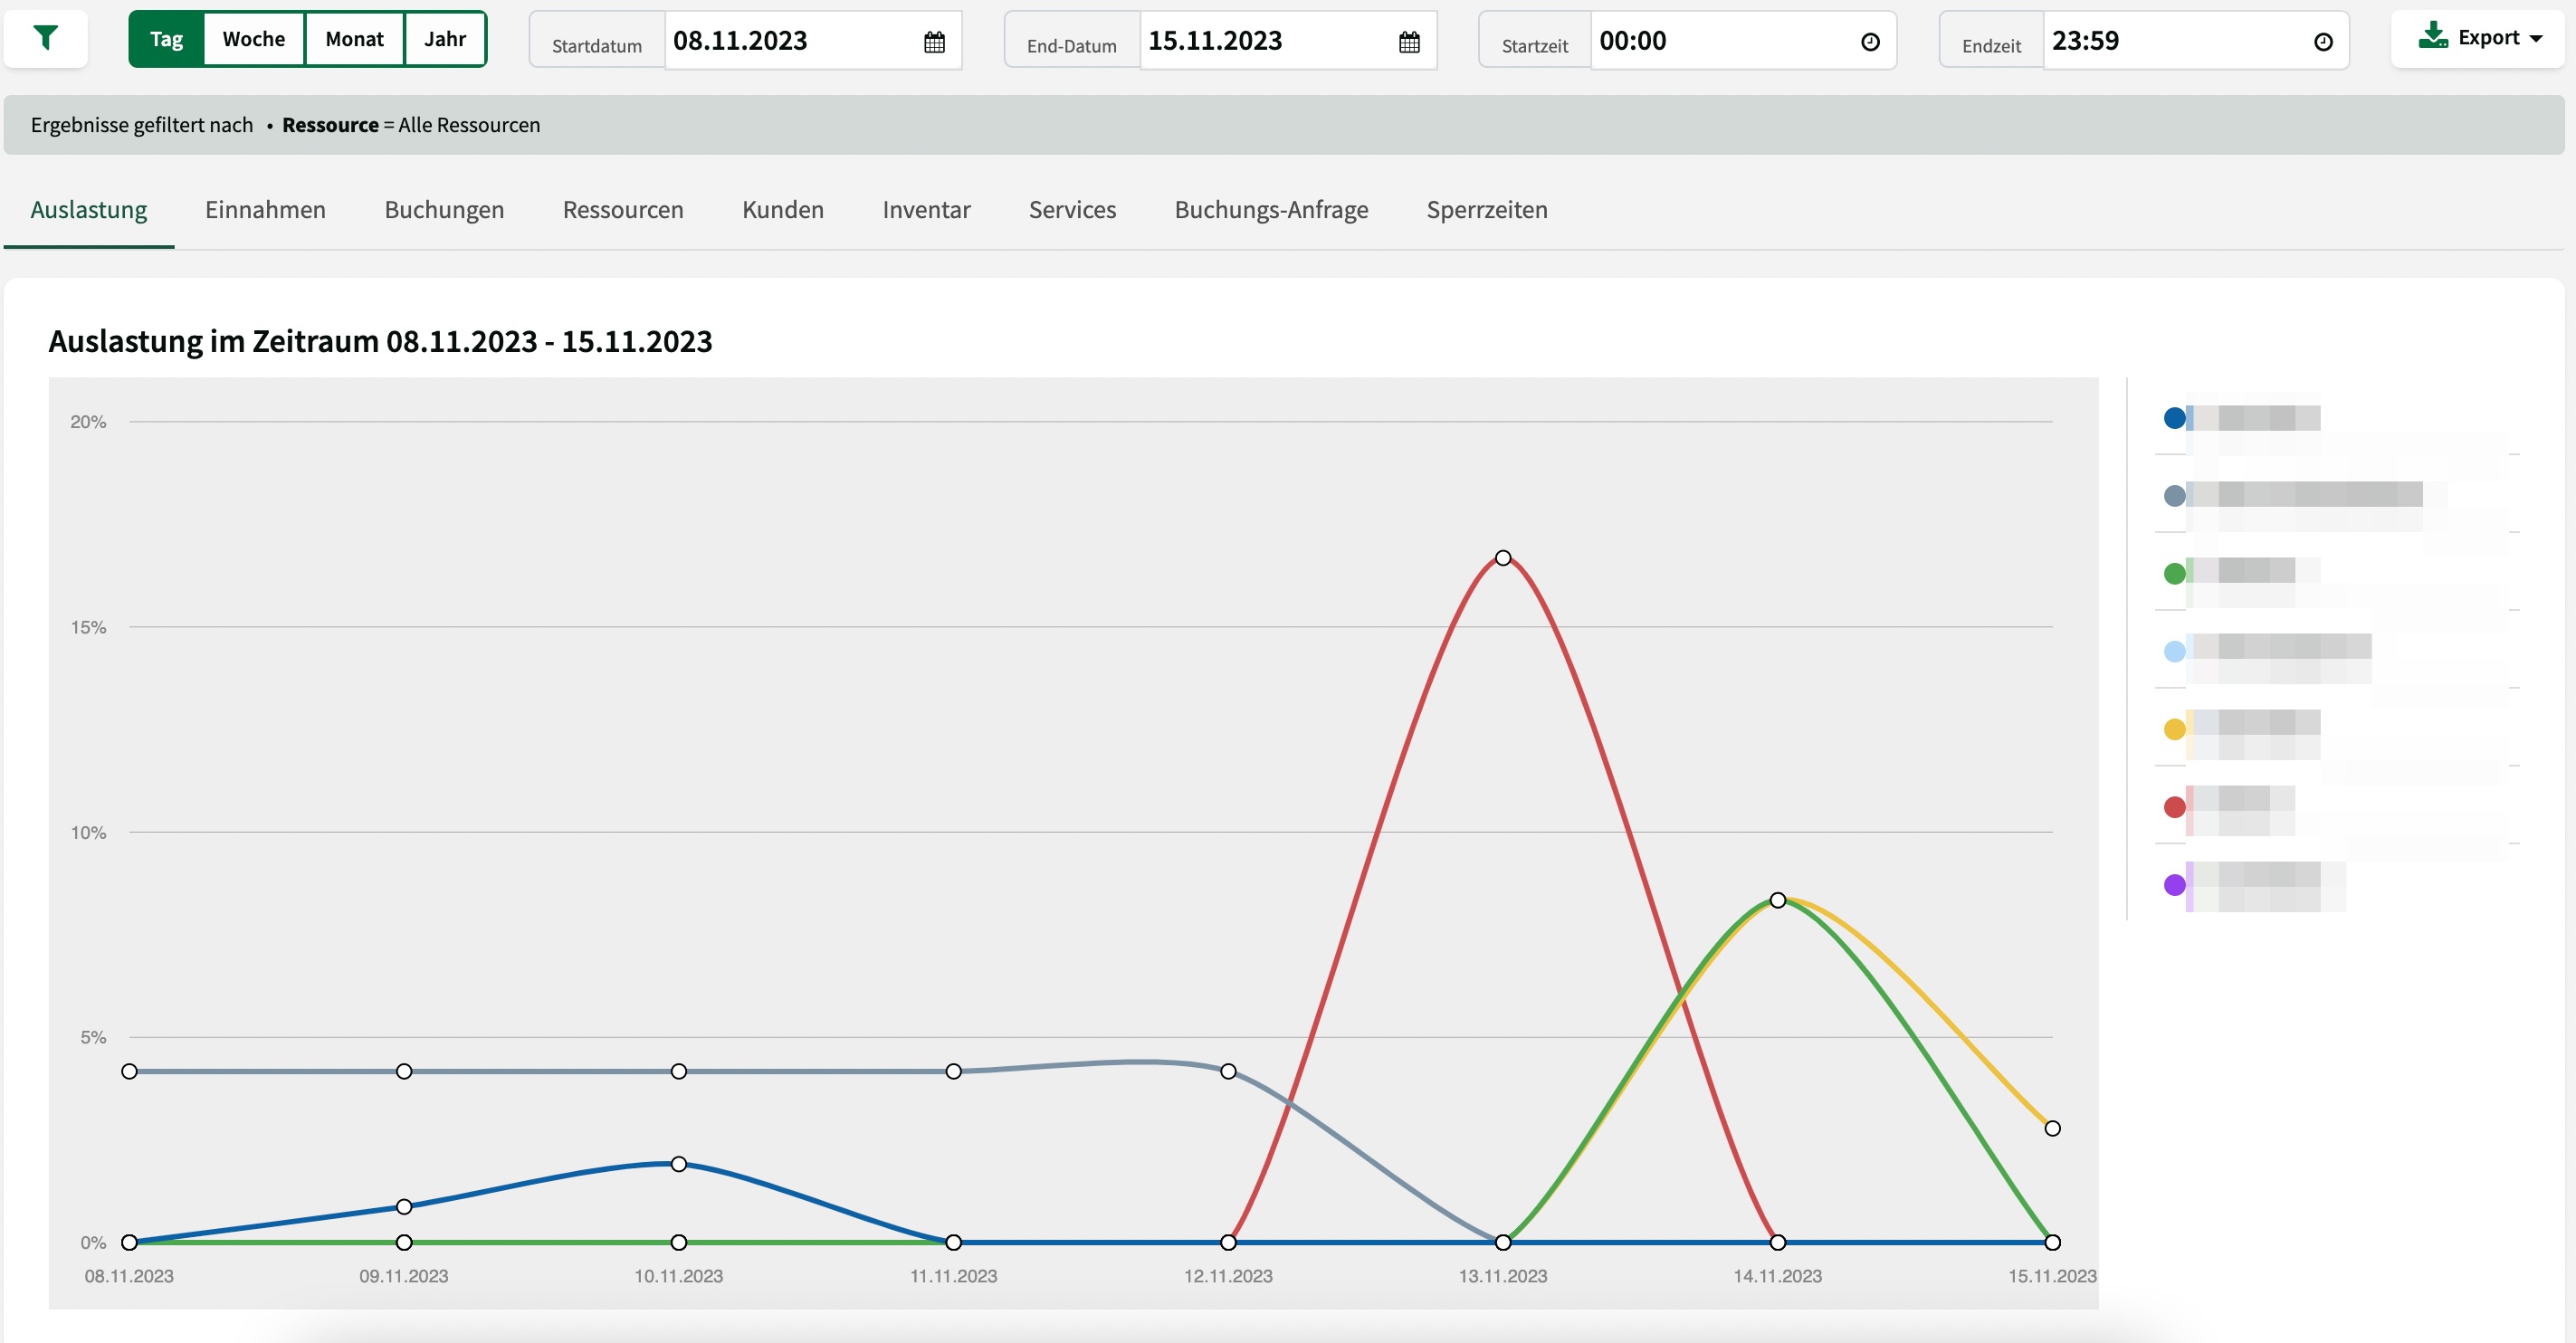Image resolution: width=2576 pixels, height=1343 pixels.
Task: Open the Einnahmen tab
Action: (x=265, y=210)
